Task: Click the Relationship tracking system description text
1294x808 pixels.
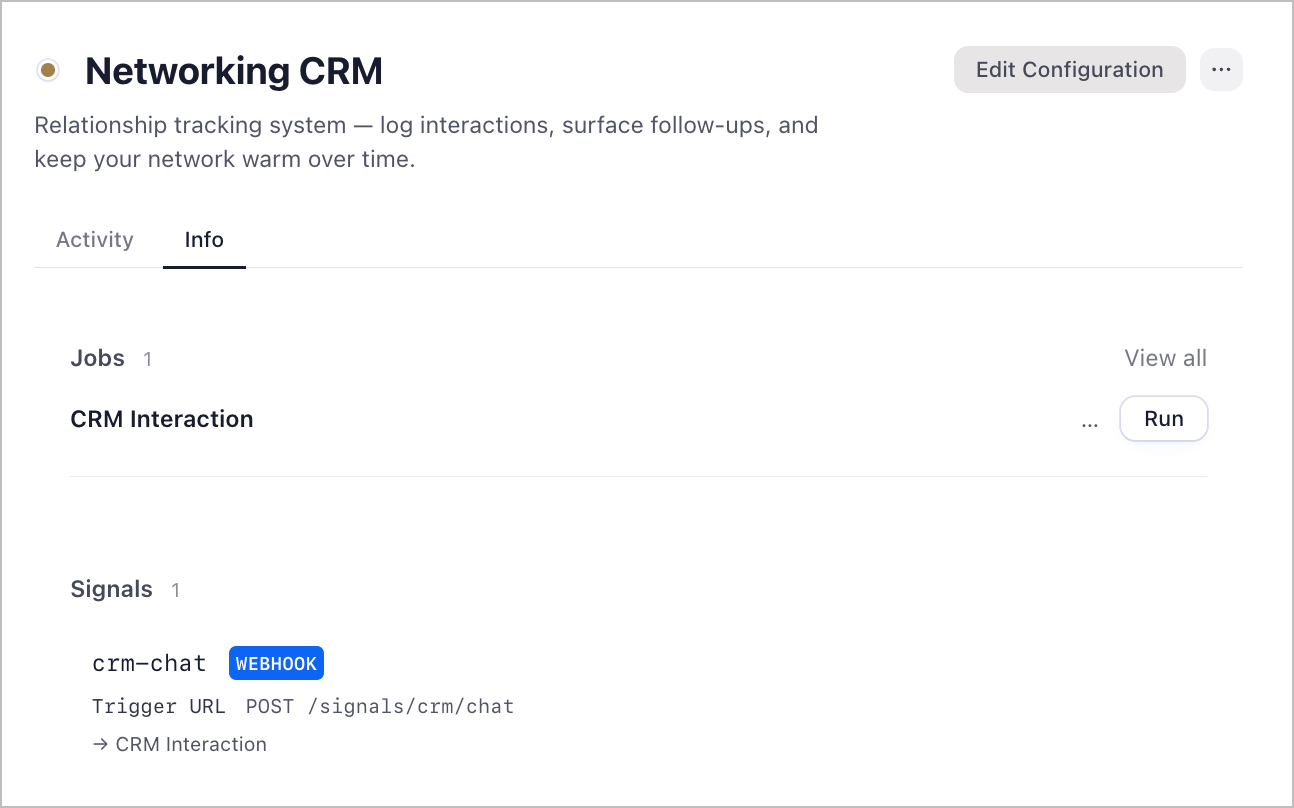Action: [x=426, y=142]
